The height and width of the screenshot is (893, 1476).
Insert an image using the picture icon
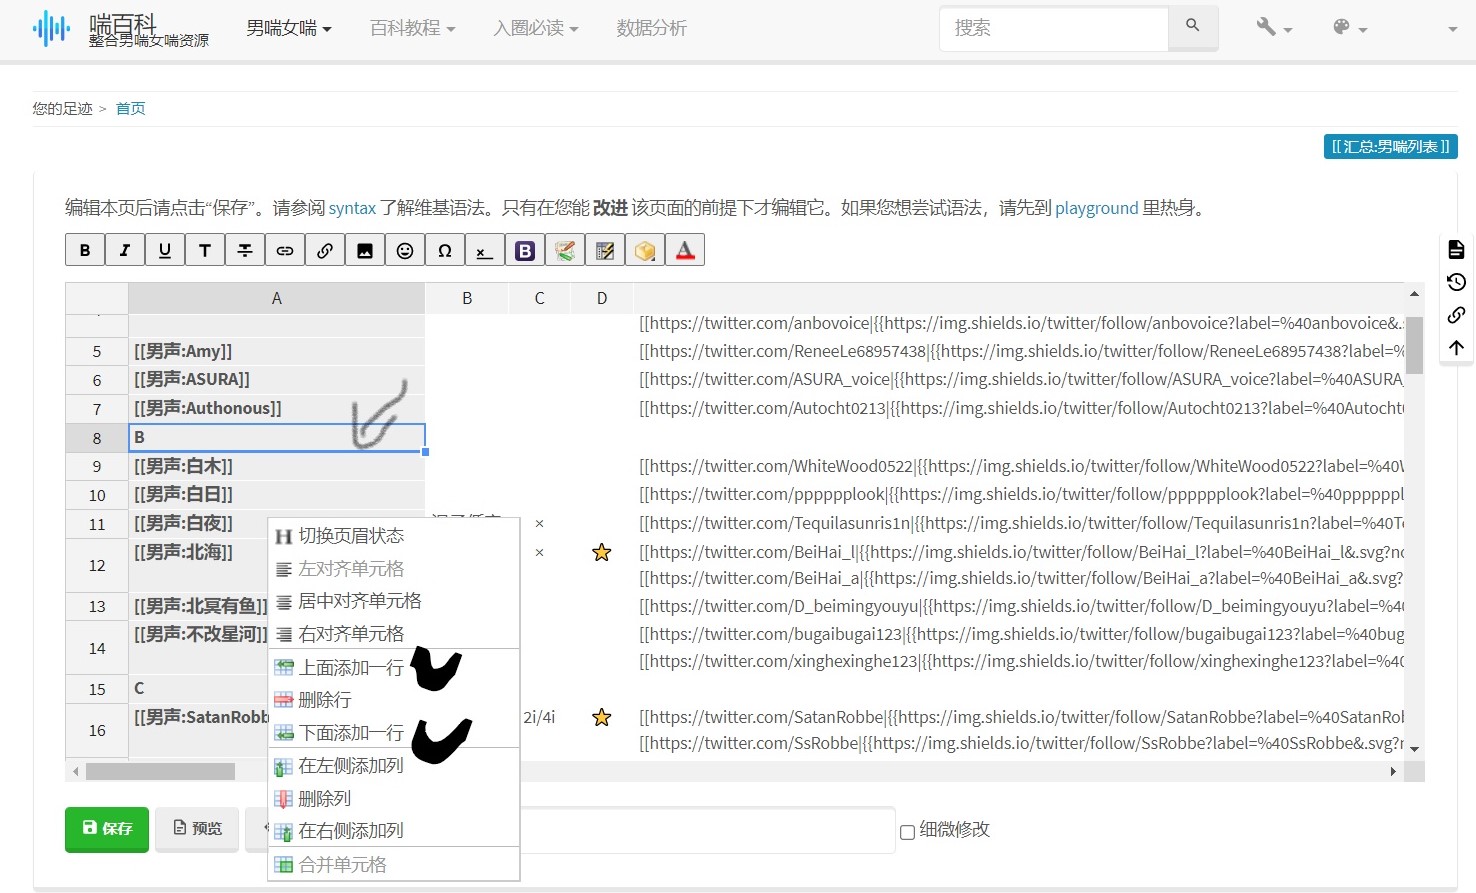(365, 250)
